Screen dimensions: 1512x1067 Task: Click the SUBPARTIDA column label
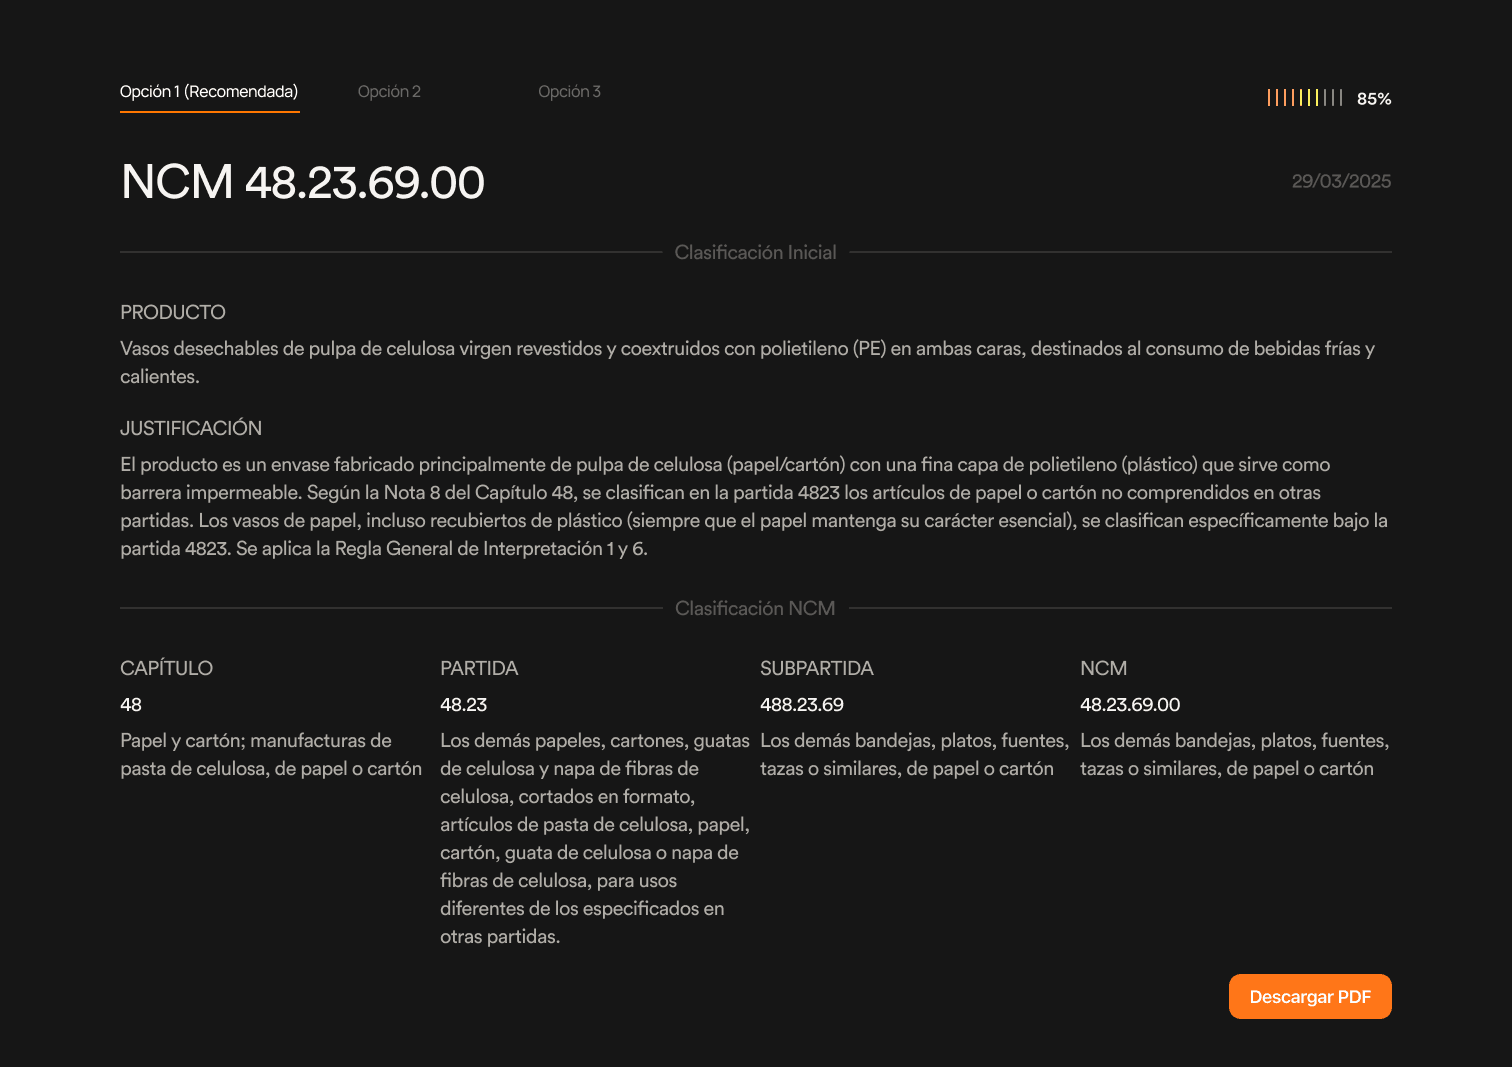click(817, 669)
